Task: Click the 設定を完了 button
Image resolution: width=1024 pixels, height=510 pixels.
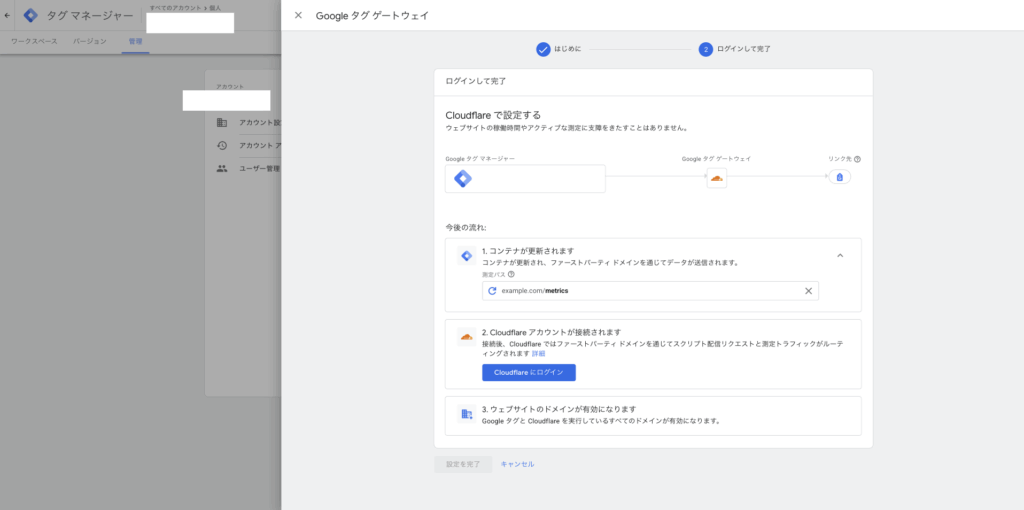Action: pyautogui.click(x=463, y=464)
